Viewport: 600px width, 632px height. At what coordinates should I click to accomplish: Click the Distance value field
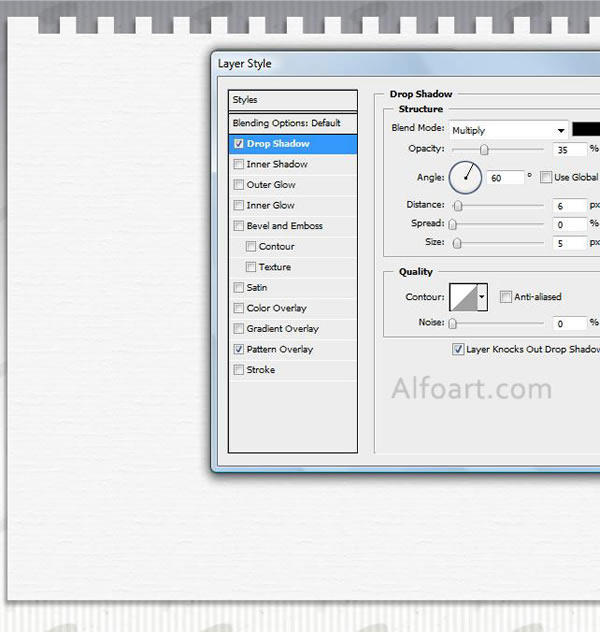(569, 206)
